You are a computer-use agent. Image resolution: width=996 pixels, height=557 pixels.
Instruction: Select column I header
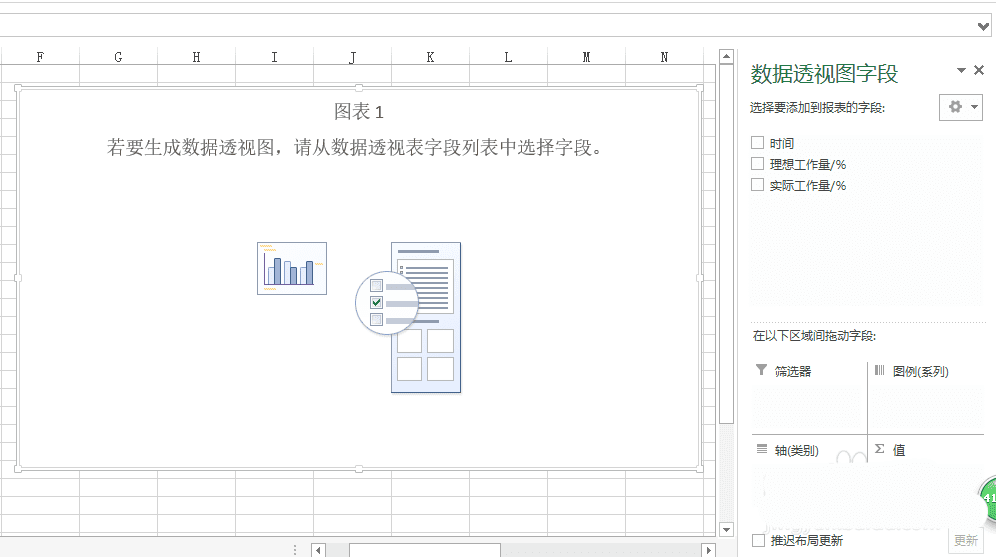(x=274, y=57)
